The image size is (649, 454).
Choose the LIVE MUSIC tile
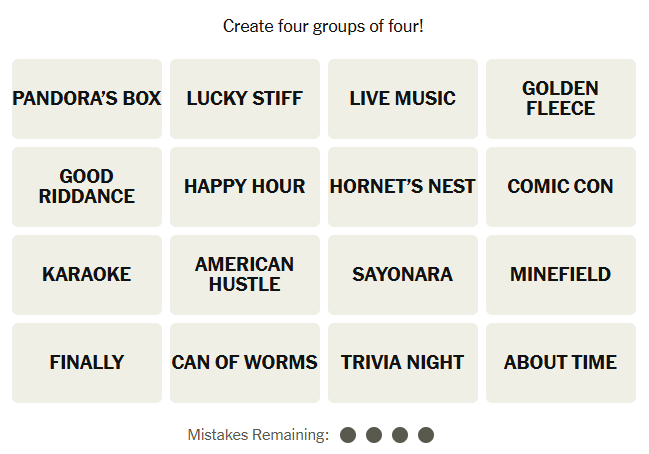403,99
